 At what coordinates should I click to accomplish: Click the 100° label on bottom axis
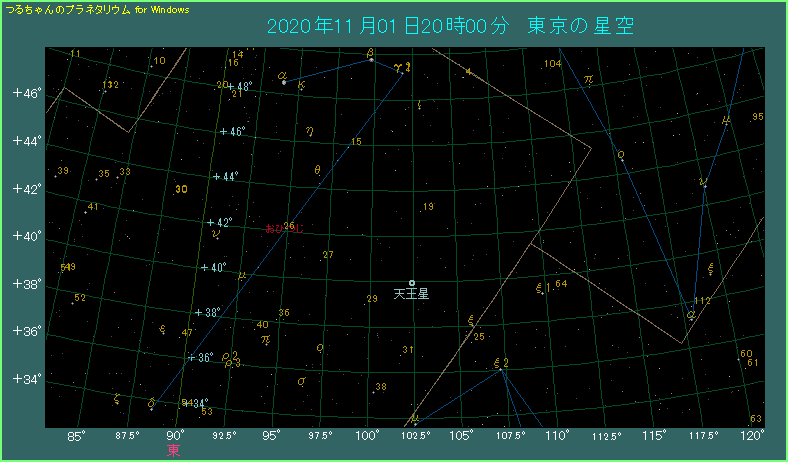367,436
